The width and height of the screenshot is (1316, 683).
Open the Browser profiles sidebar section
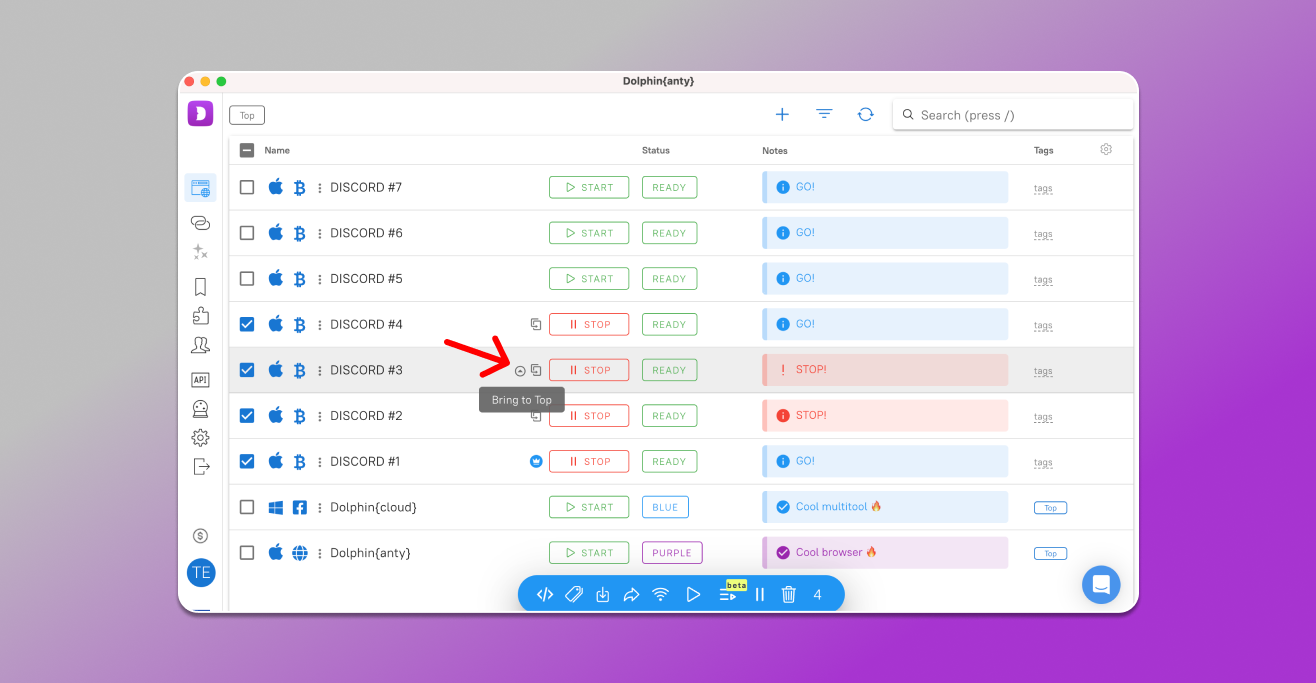(x=200, y=188)
